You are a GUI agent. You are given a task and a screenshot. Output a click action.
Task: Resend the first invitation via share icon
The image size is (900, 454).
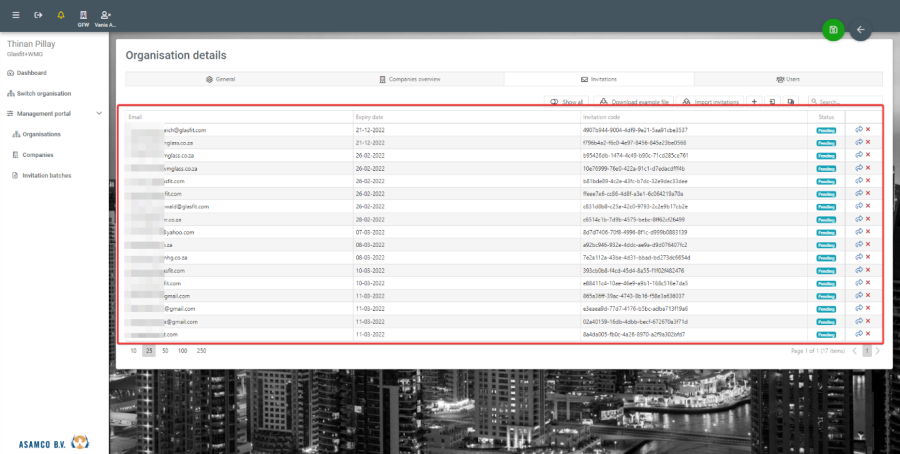pos(858,130)
